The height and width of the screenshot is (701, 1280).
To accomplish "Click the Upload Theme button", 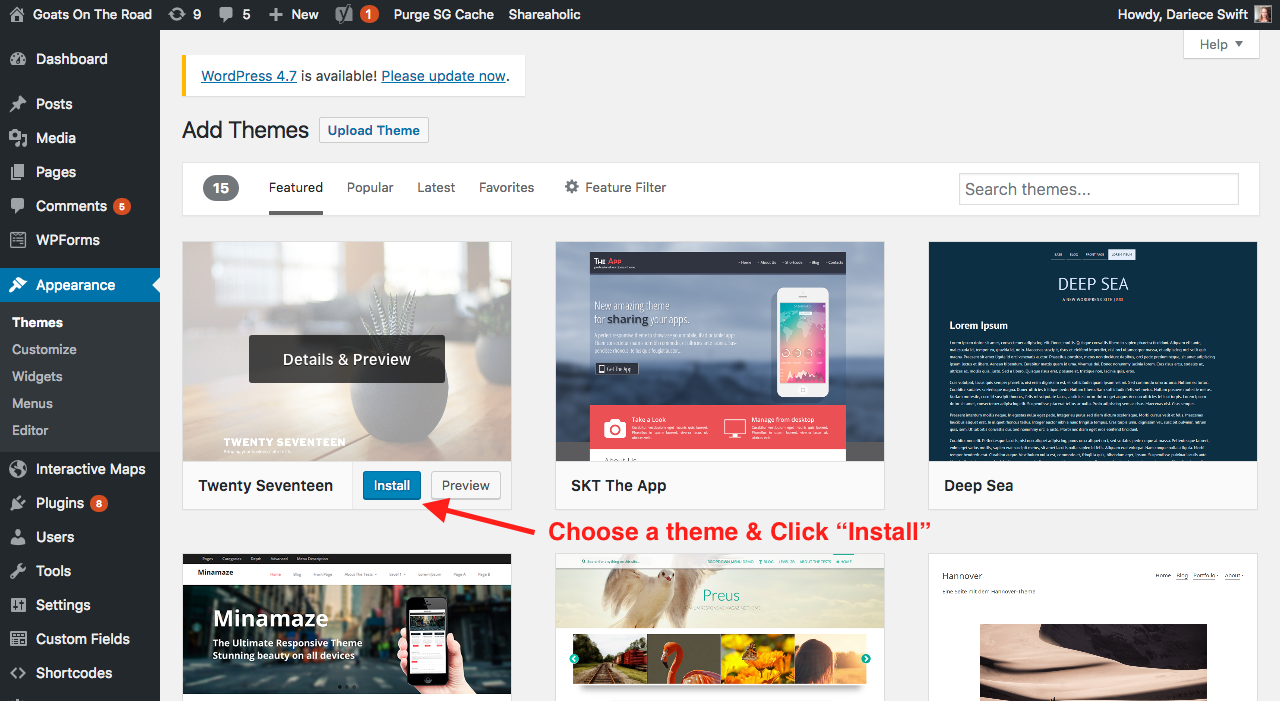I will tap(374, 130).
